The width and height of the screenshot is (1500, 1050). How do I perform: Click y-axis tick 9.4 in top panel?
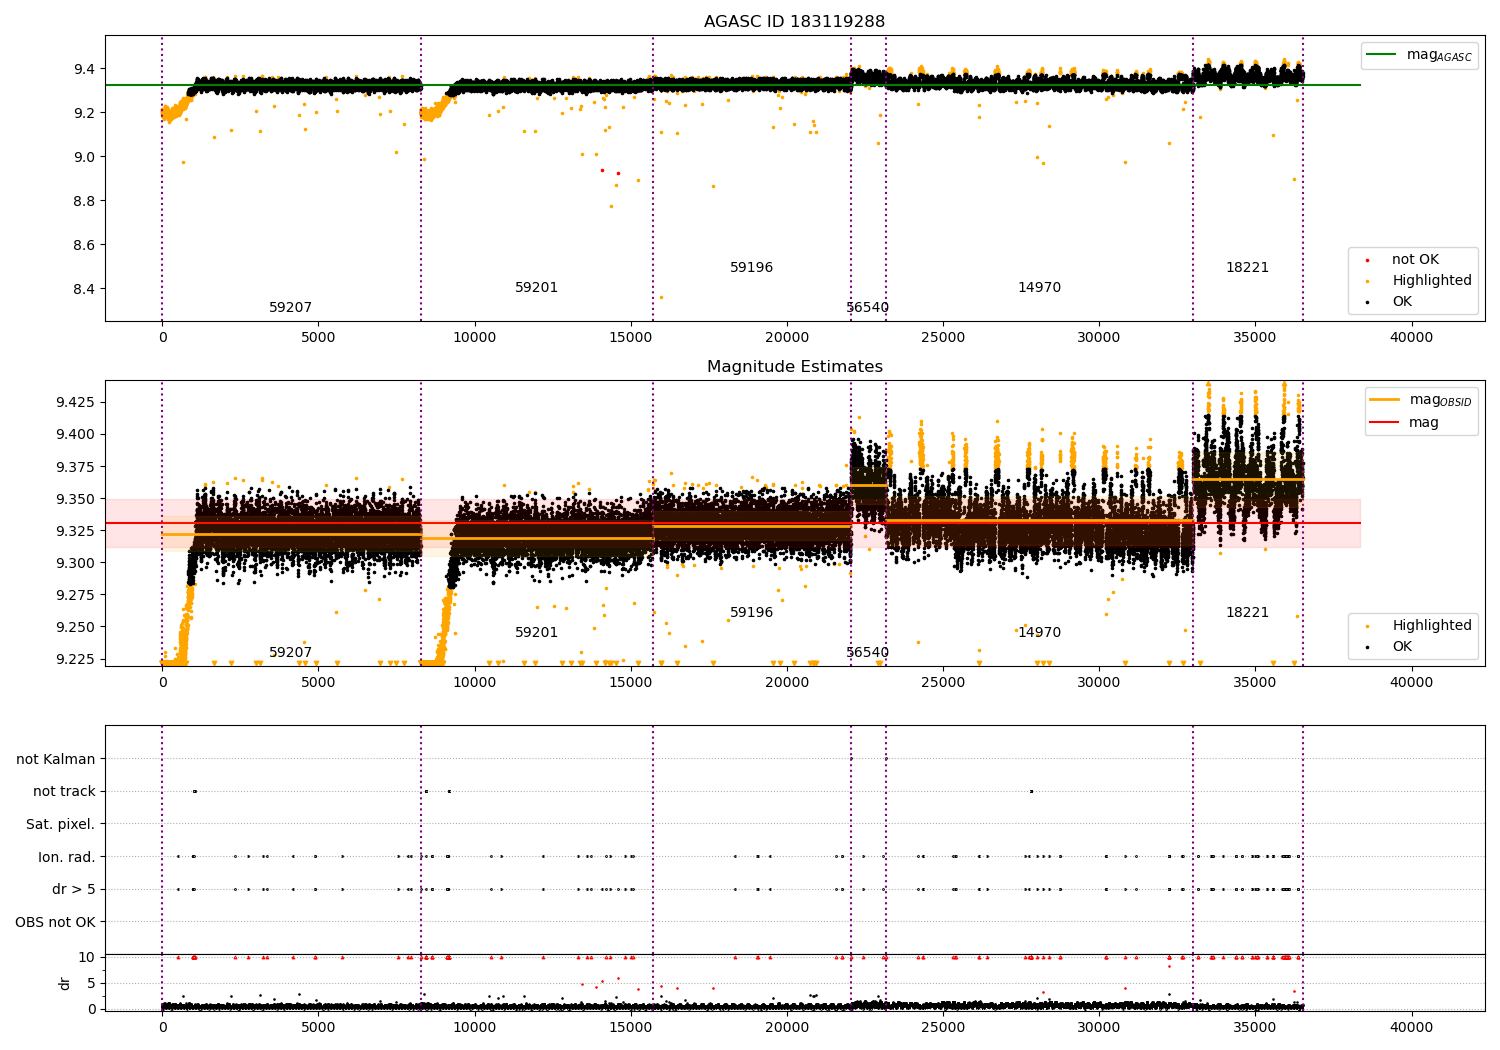pyautogui.click(x=86, y=69)
